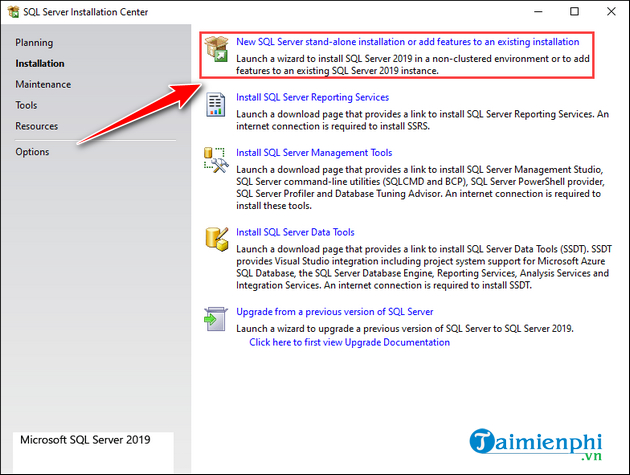Click the new stand-alone installation box icon

click(216, 49)
